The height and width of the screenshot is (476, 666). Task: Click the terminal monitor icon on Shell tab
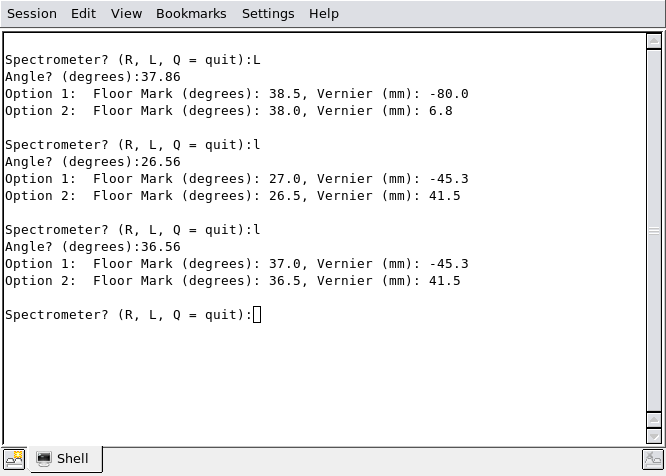point(43,459)
